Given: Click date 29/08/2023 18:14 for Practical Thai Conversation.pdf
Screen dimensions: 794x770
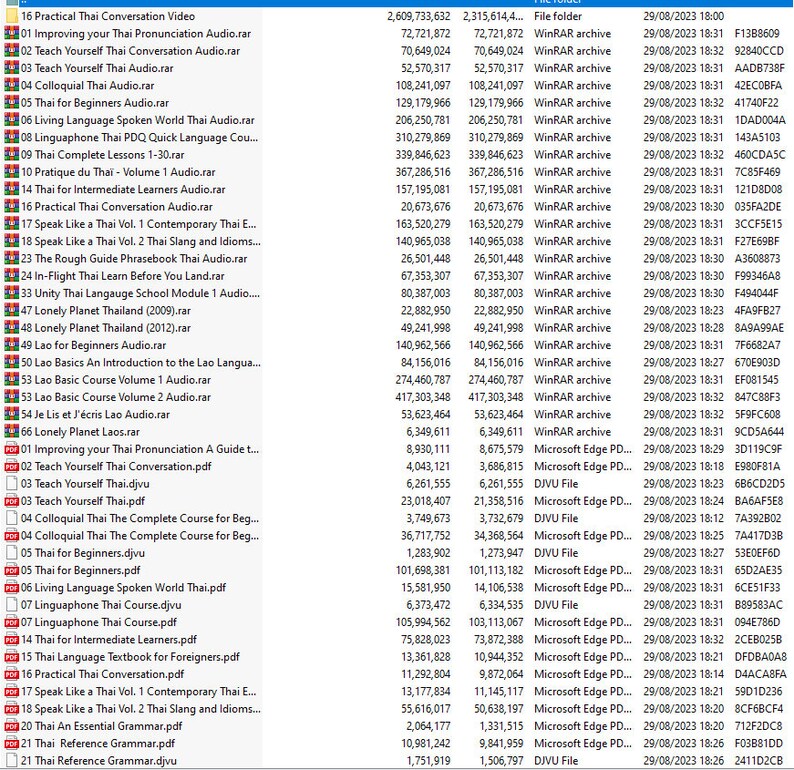Looking at the screenshot, I should [684, 674].
